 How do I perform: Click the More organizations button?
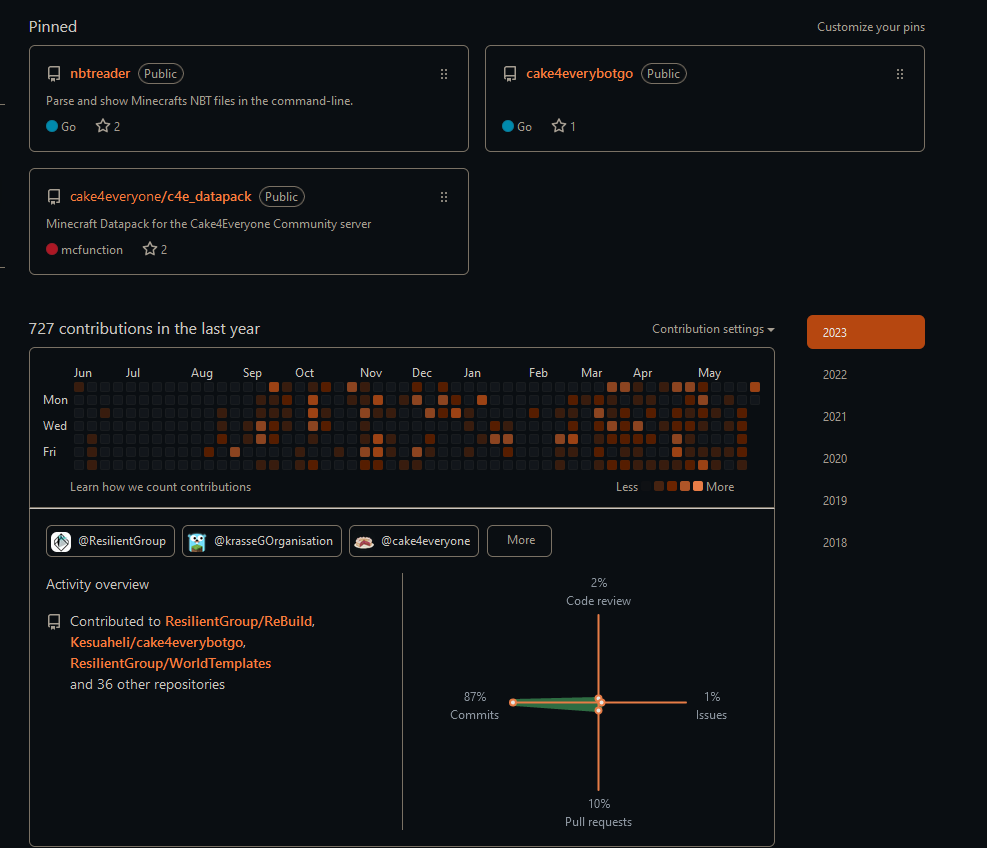tap(519, 540)
